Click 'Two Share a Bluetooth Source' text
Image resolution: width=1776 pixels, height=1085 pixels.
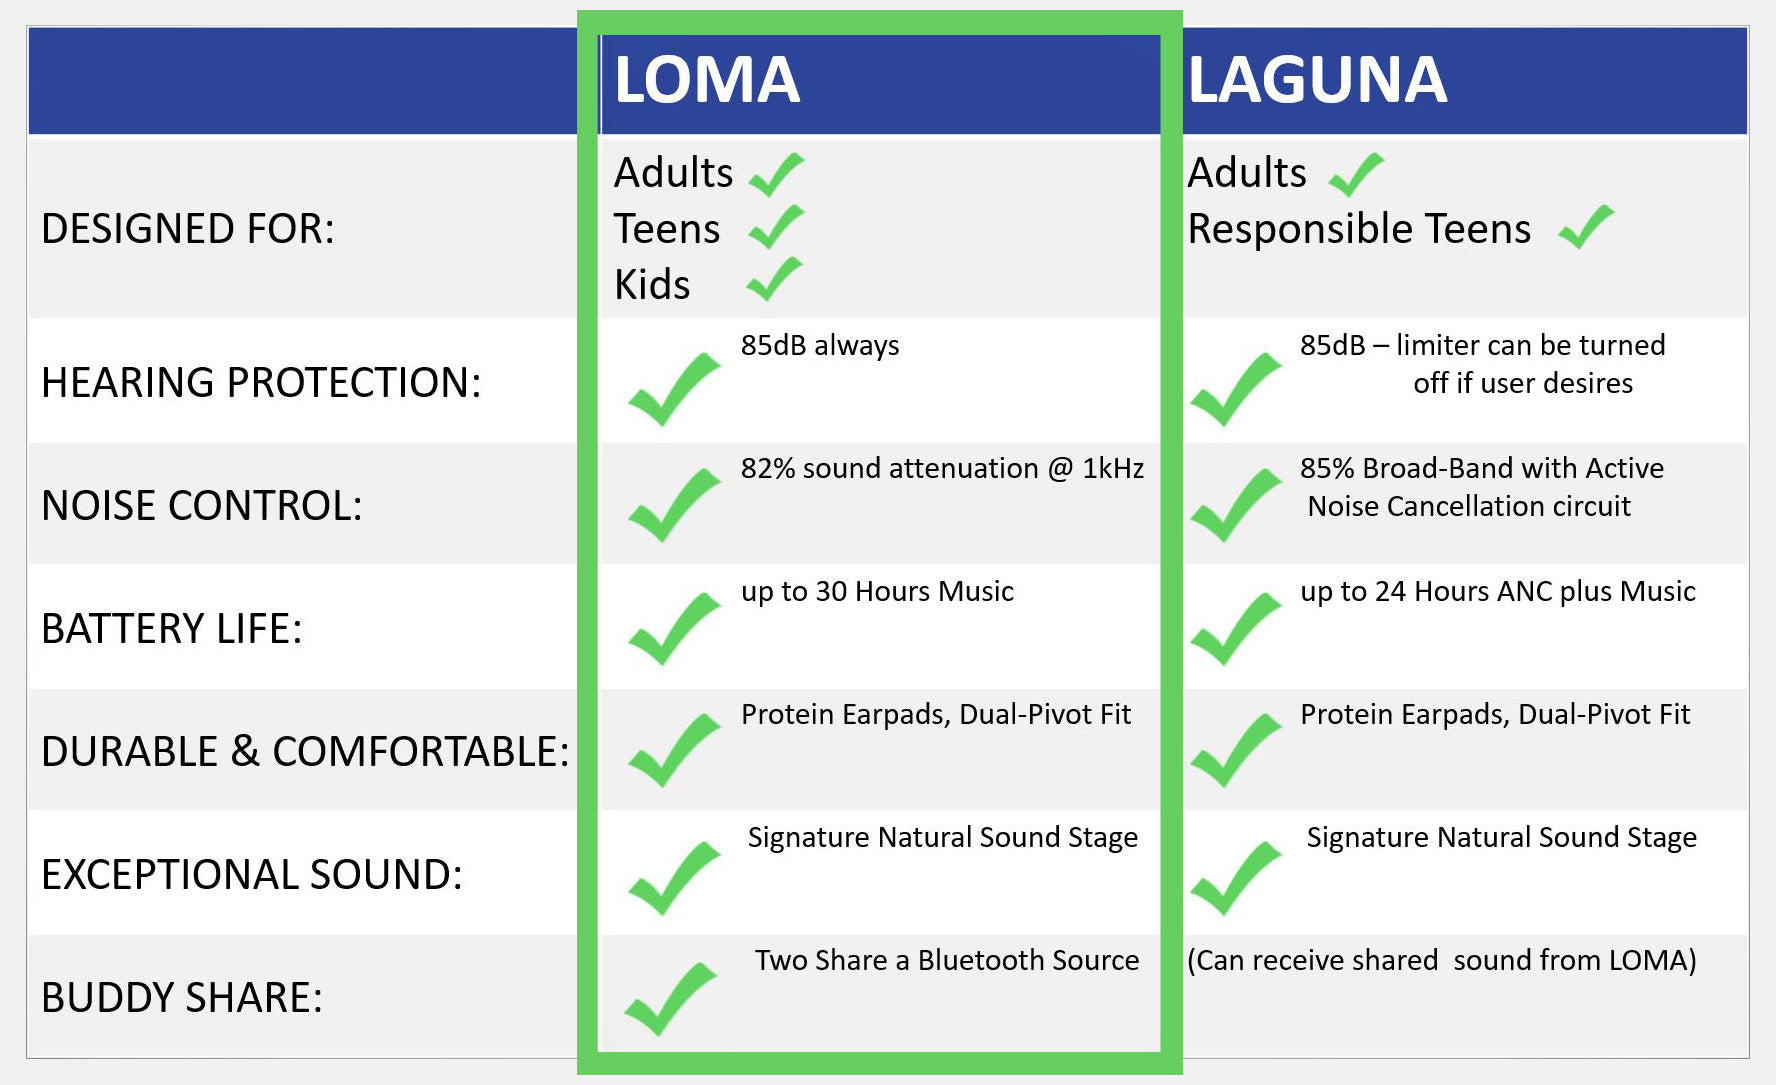click(x=947, y=960)
